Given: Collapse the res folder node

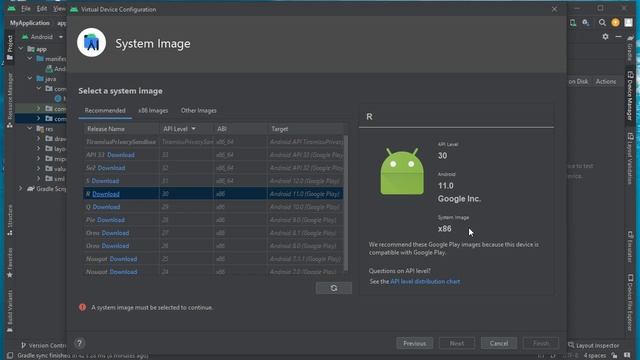Looking at the screenshot, I should pos(30,129).
